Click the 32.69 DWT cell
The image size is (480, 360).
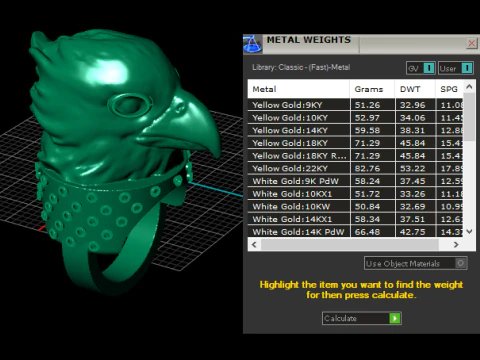click(416, 206)
